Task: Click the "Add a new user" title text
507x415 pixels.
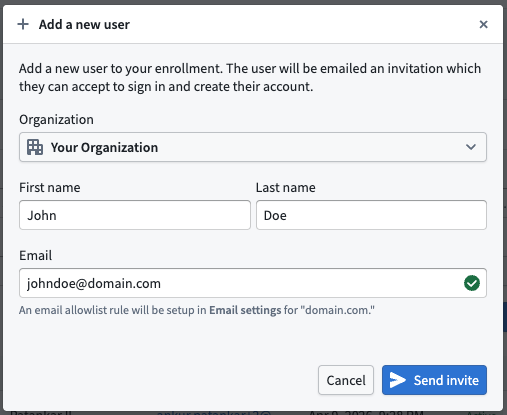Action: (x=84, y=25)
